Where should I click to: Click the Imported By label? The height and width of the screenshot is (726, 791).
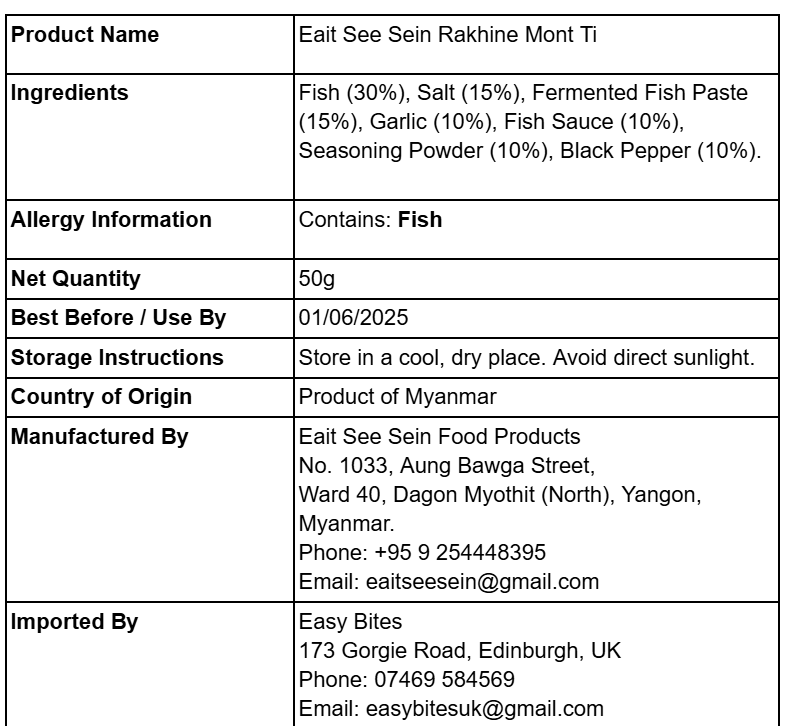coord(74,622)
